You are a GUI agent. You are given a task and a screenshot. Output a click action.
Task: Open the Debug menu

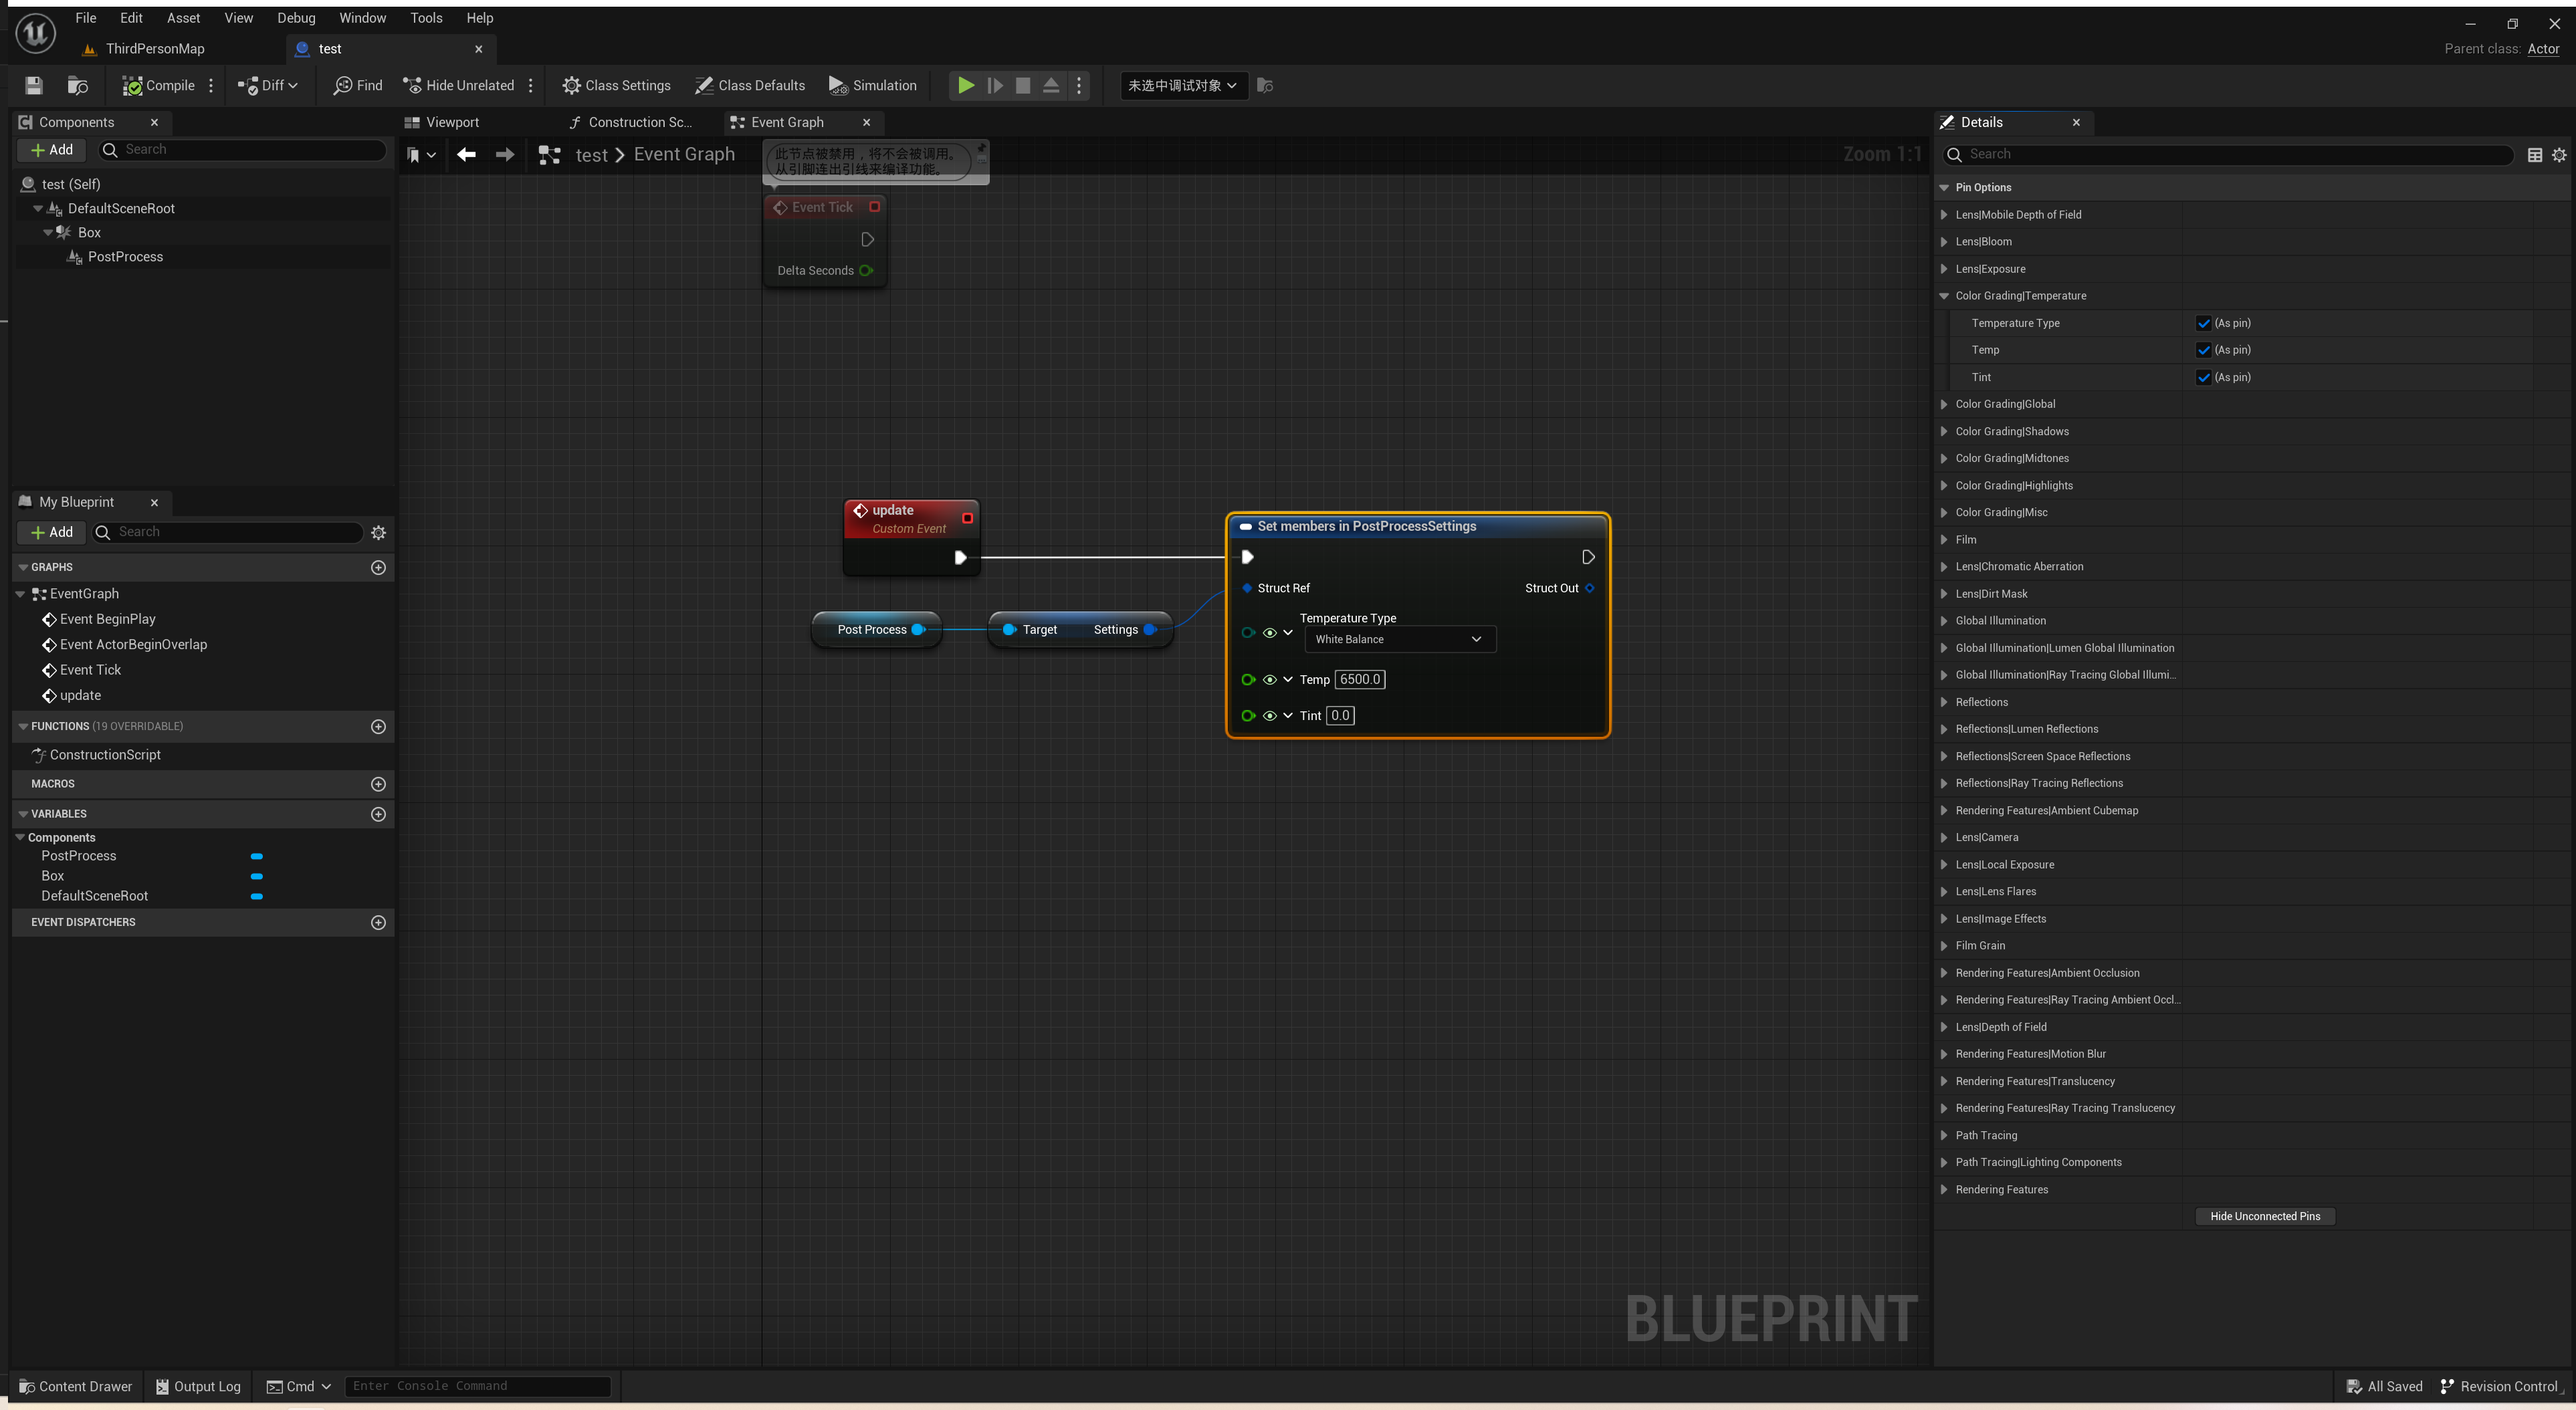pos(296,18)
